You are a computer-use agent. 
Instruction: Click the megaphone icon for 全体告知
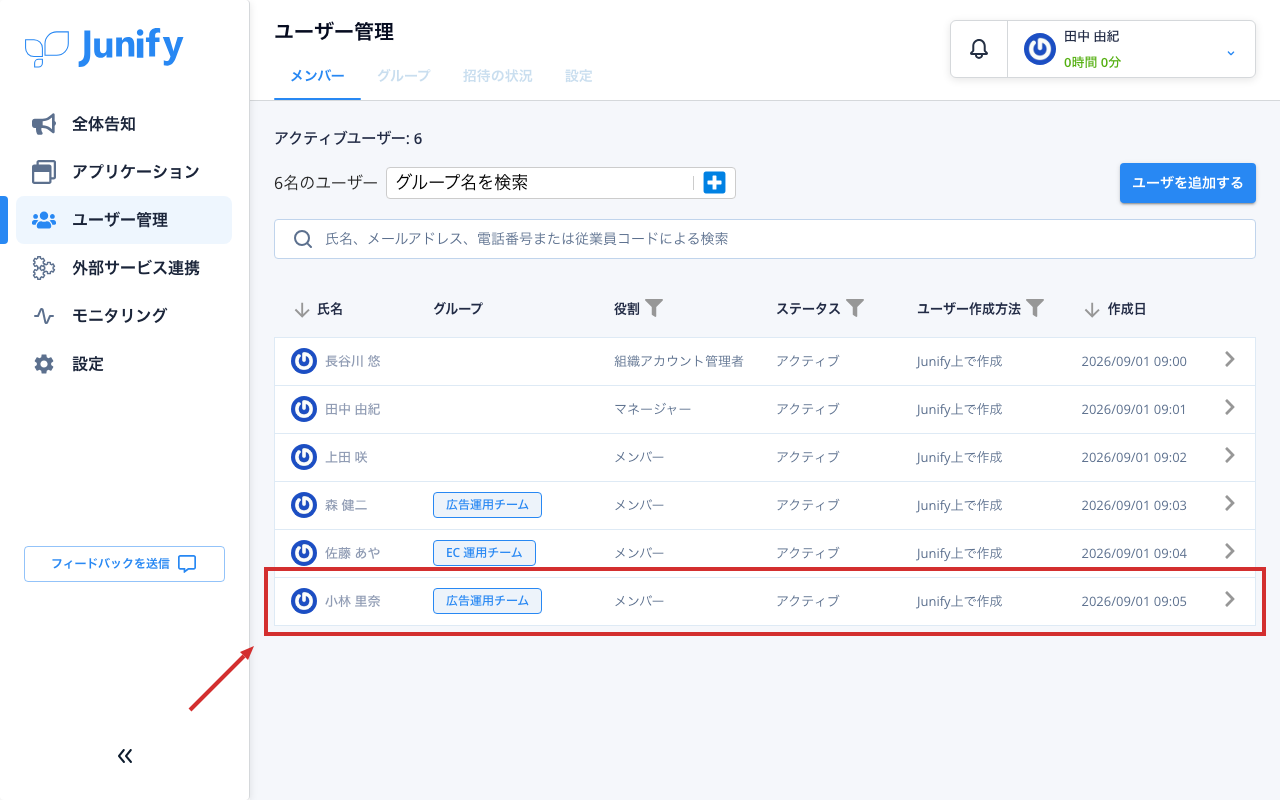[x=44, y=124]
